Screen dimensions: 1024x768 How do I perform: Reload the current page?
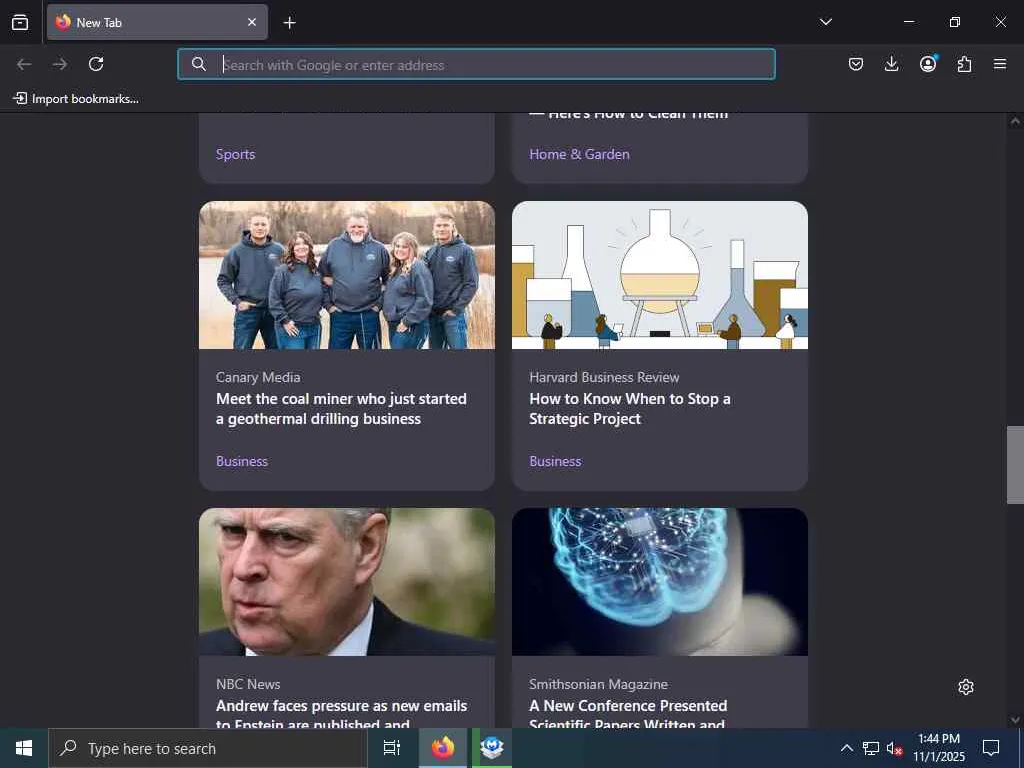coord(96,64)
